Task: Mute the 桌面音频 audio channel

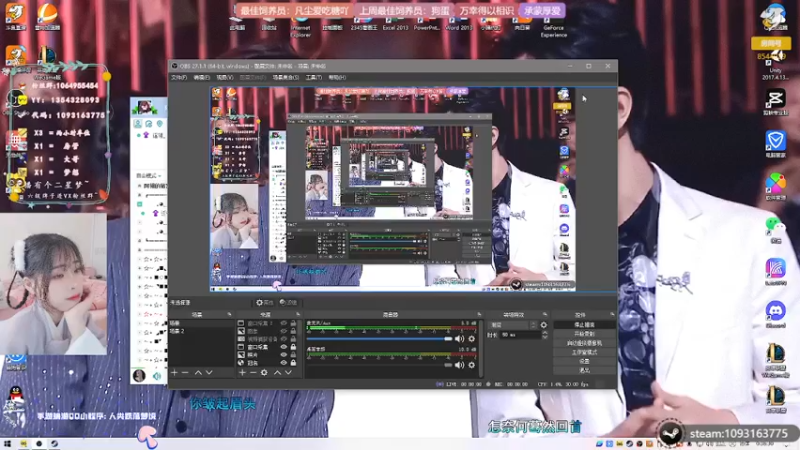Action: pos(460,365)
